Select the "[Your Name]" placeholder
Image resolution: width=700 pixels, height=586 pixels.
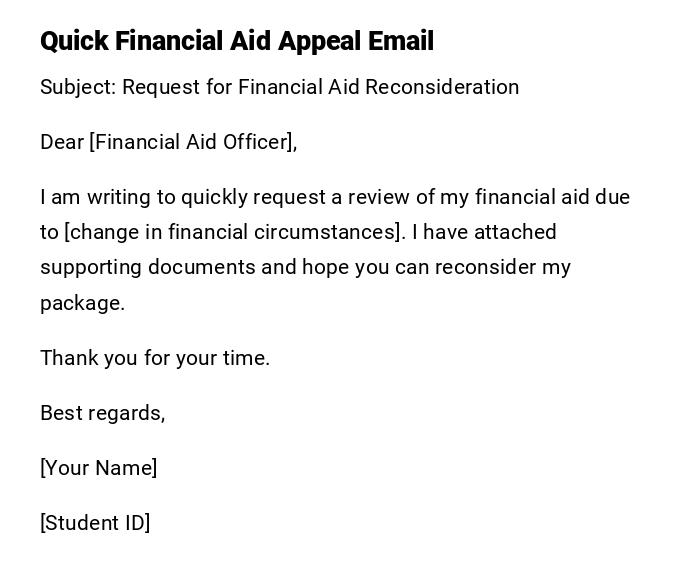(x=98, y=468)
